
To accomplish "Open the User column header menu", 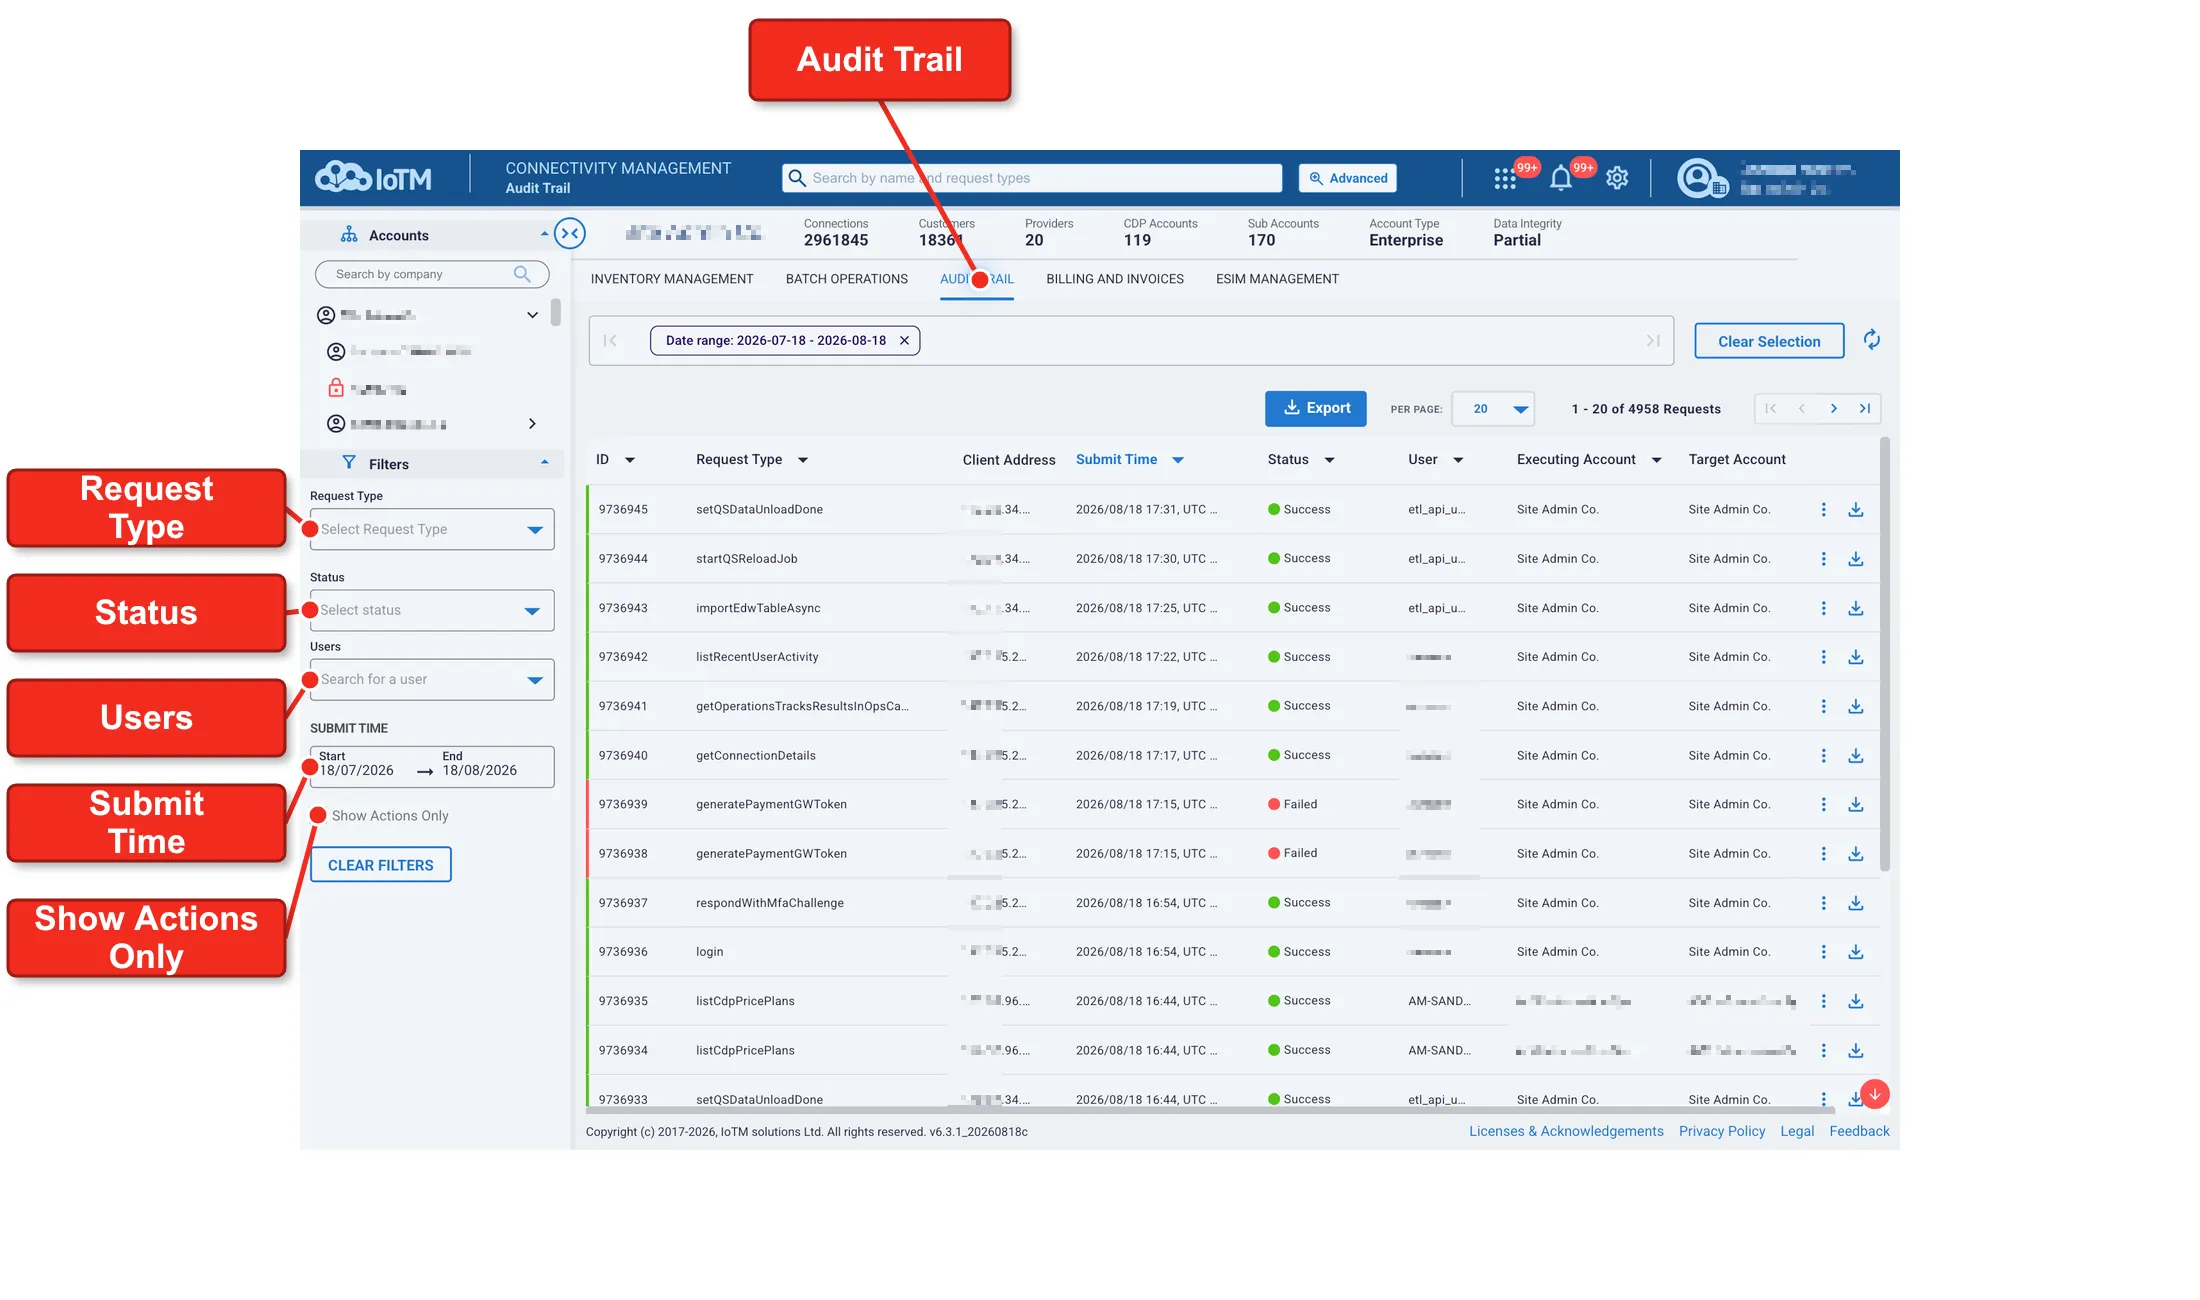I will pos(1458,460).
